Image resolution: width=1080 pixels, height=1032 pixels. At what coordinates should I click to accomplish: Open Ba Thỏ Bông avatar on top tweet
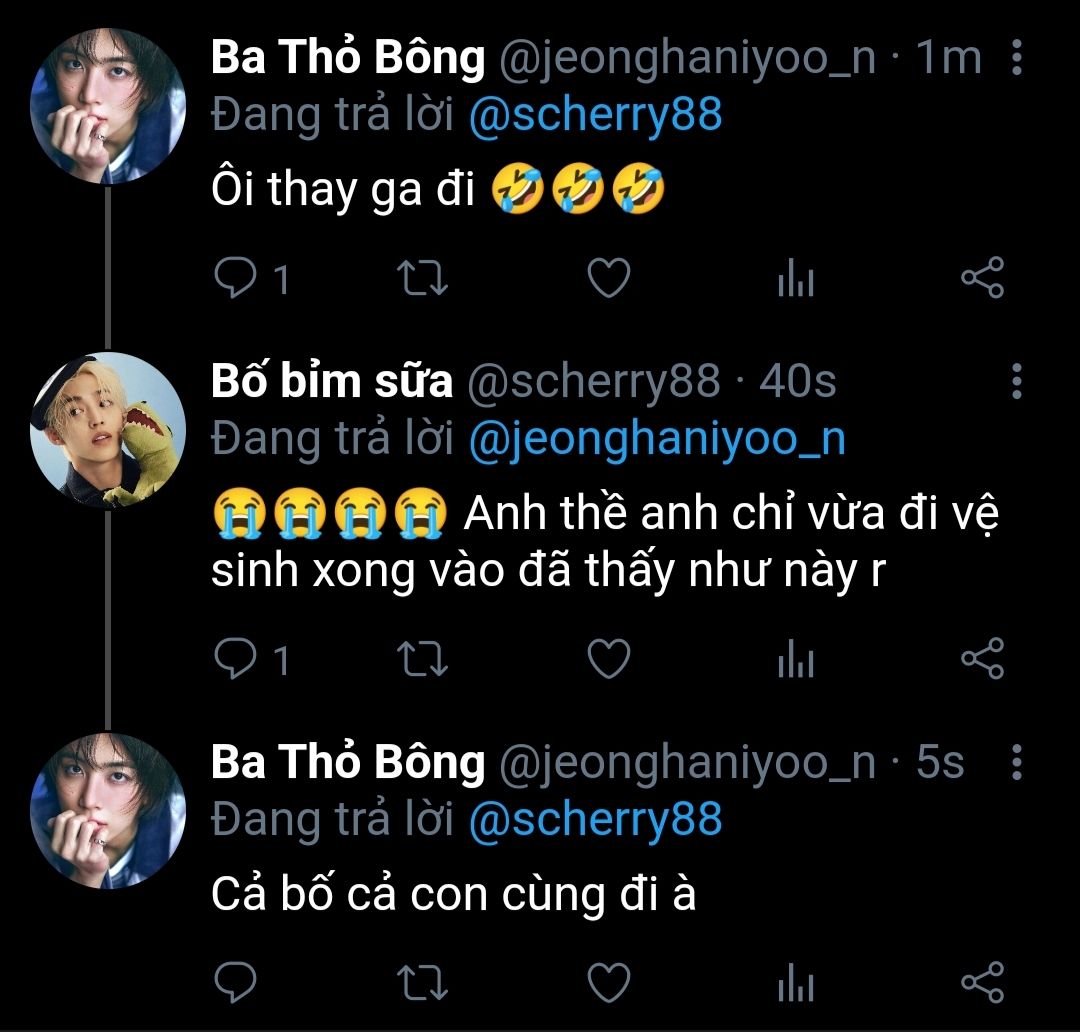point(109,107)
